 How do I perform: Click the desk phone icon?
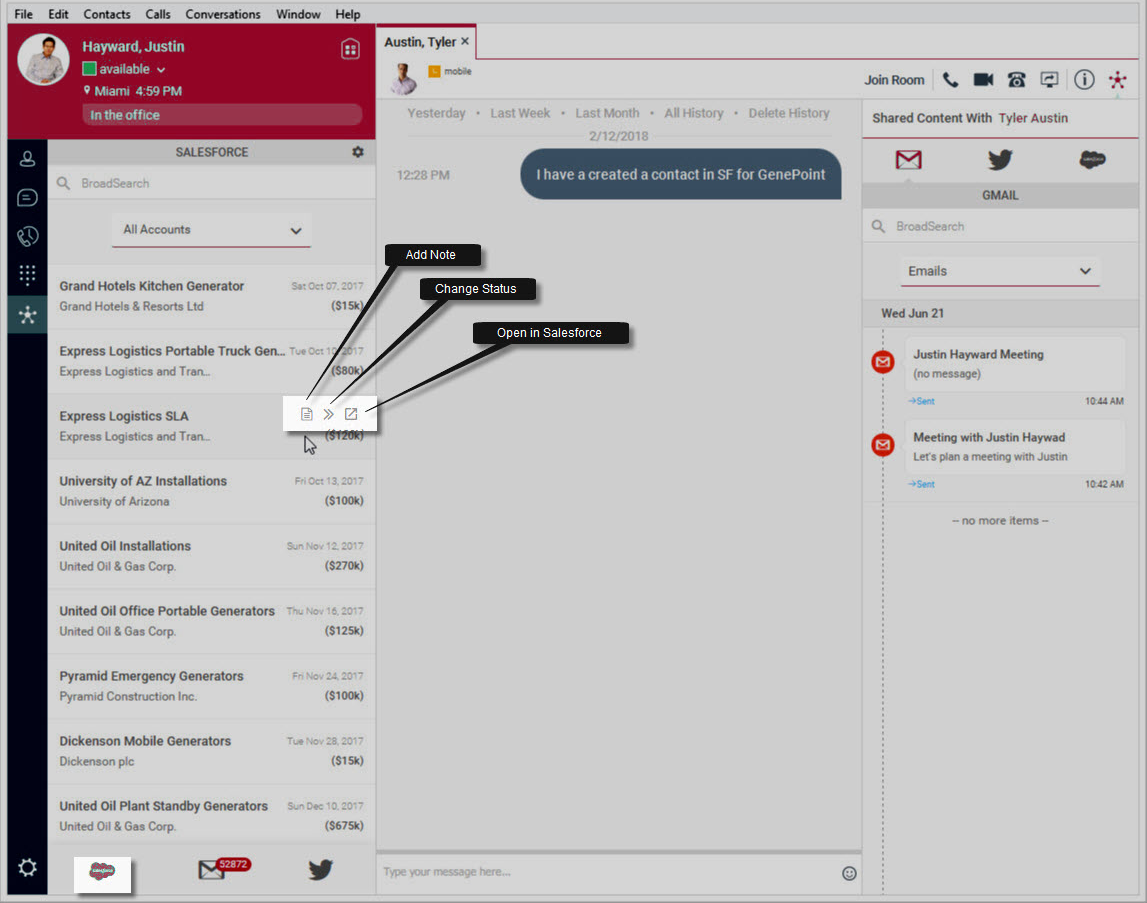point(1017,80)
